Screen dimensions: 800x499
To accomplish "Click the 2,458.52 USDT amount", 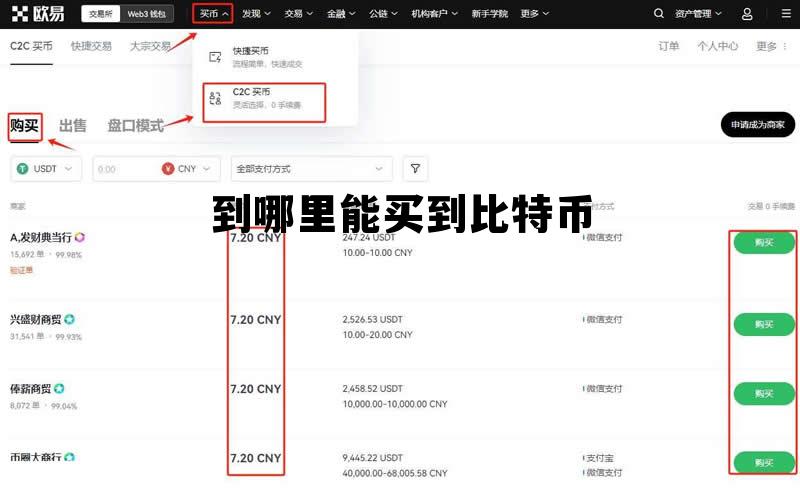I will [x=372, y=389].
